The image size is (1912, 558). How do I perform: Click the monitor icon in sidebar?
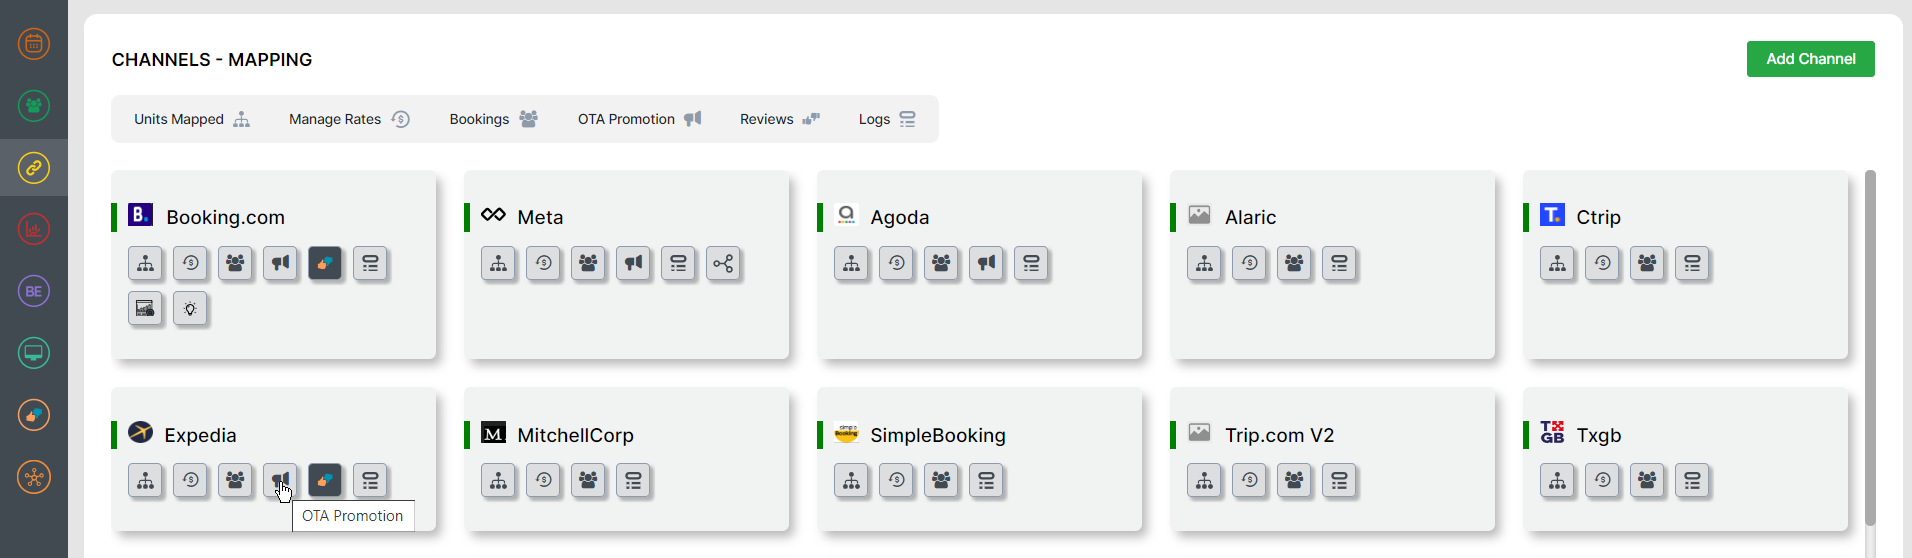[34, 353]
